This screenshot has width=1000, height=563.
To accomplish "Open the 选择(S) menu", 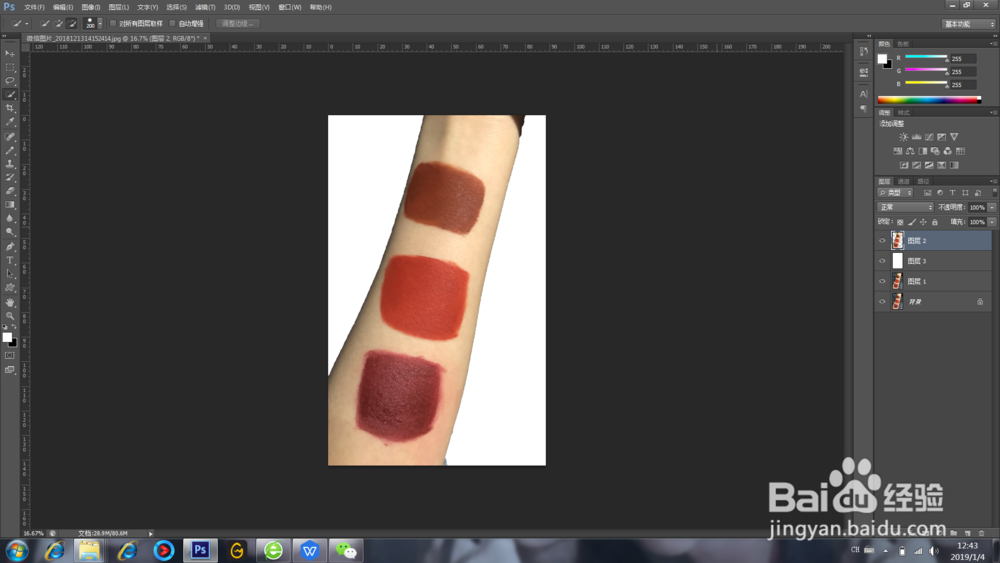I will [x=176, y=7].
